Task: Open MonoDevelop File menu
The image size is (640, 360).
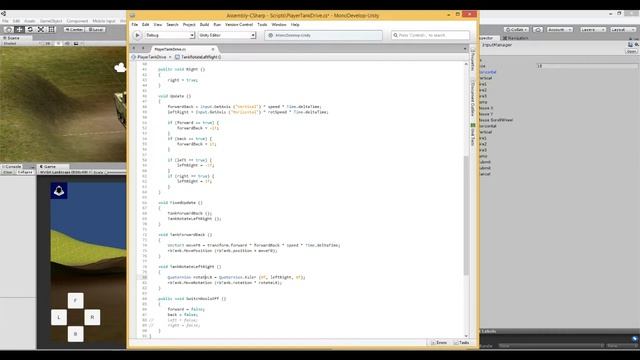Action: (x=135, y=24)
